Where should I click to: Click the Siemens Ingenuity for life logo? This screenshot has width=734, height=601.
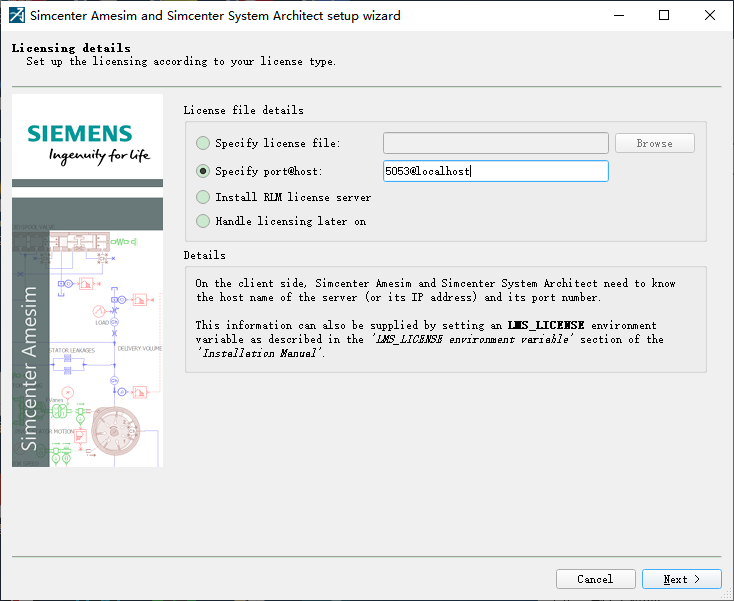coord(88,143)
